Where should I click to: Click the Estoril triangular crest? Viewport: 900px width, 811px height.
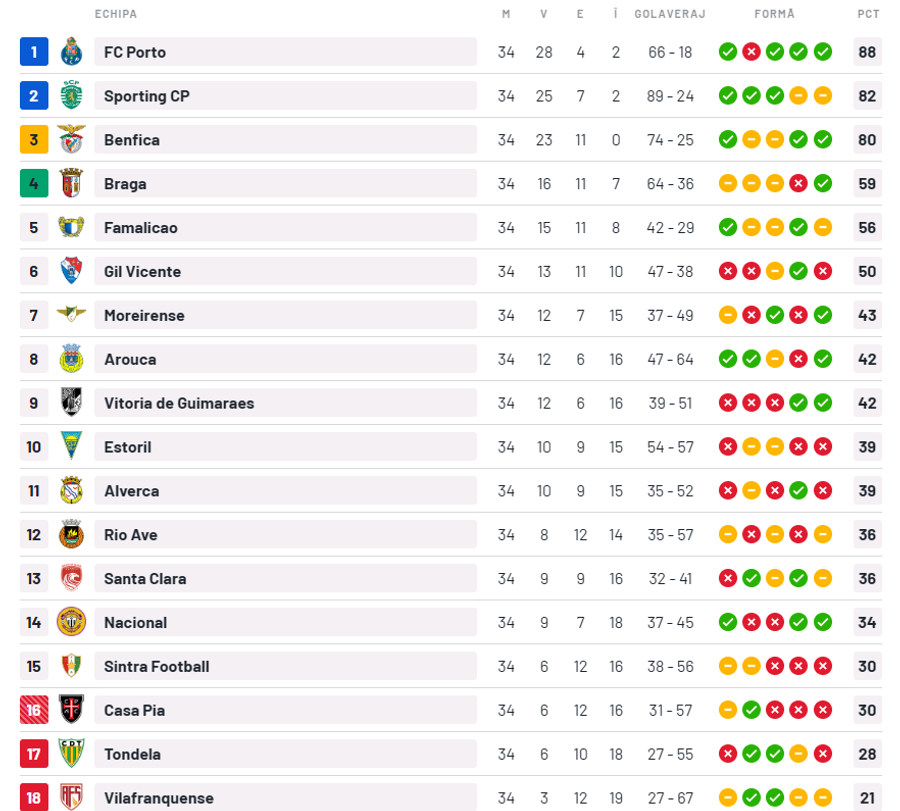pos(71,447)
